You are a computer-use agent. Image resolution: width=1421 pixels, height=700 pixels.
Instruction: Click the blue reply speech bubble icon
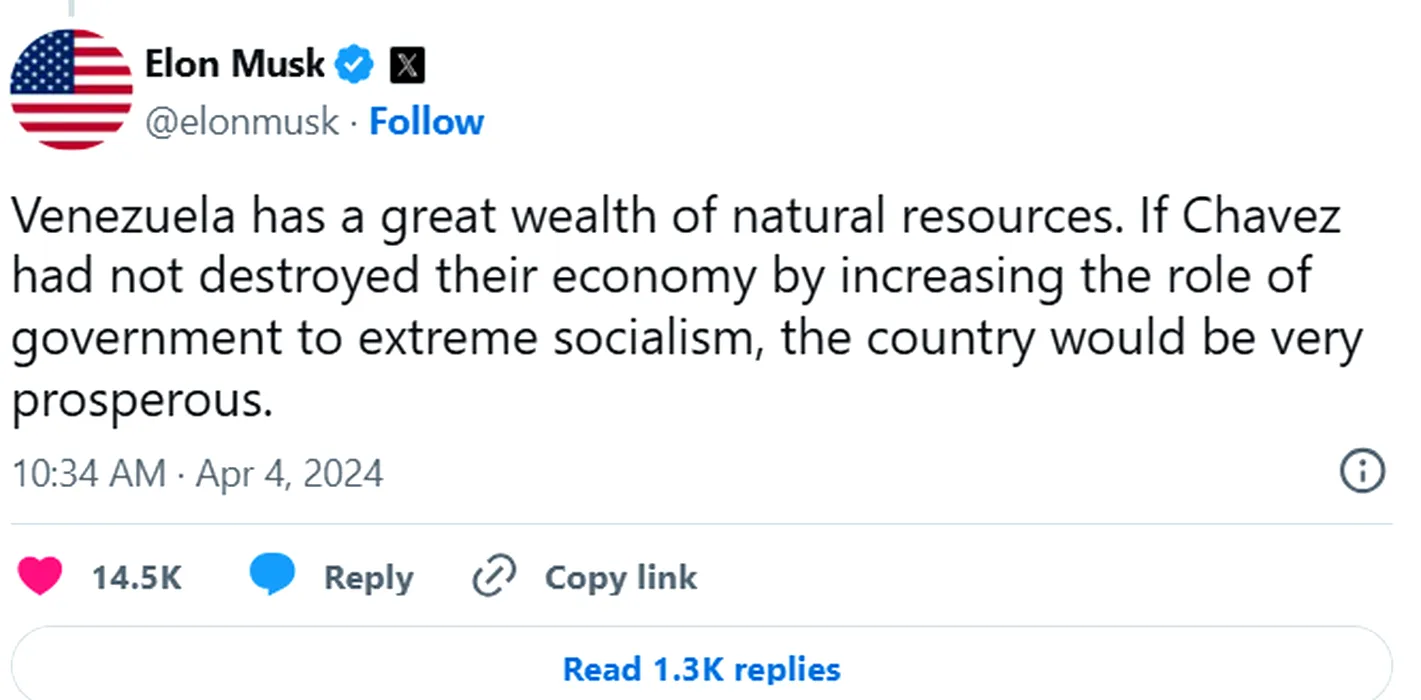(x=272, y=577)
